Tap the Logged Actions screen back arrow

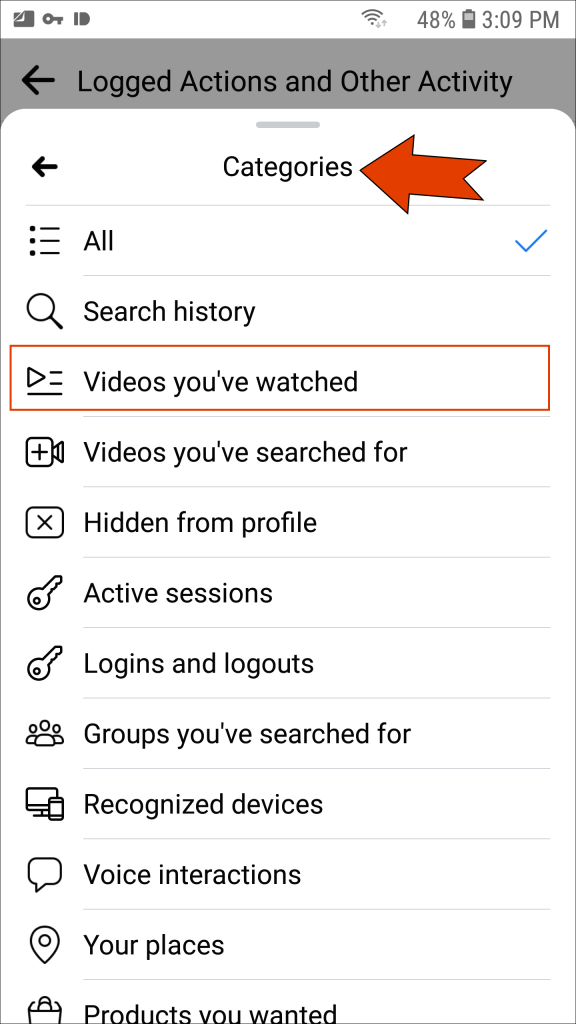click(37, 80)
